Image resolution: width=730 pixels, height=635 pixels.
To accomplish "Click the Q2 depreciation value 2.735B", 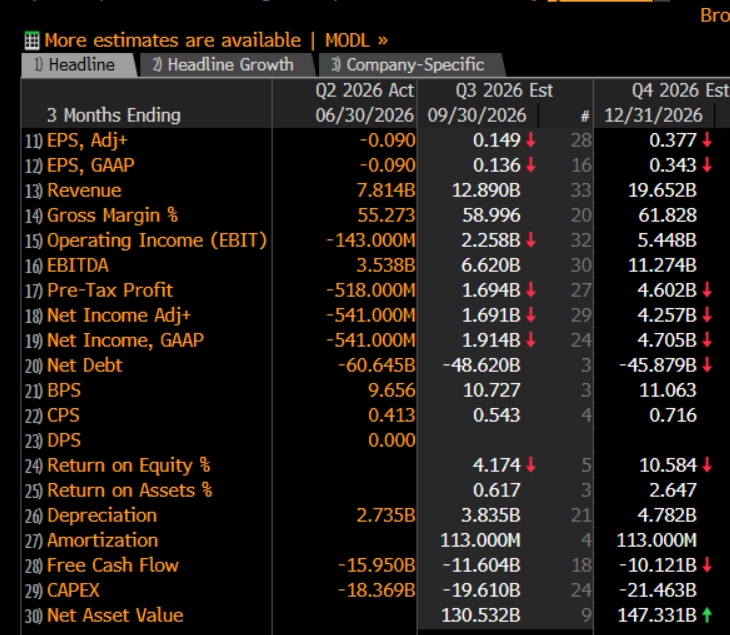I will pyautogui.click(x=386, y=515).
